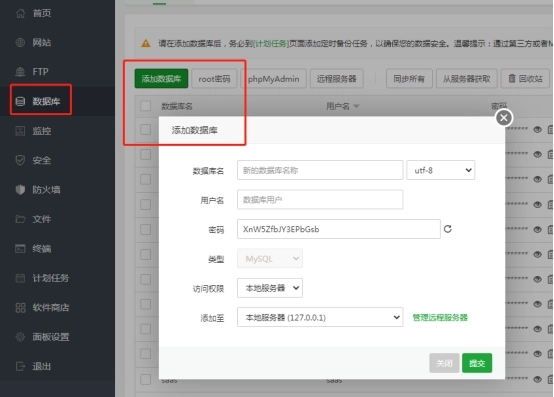The image size is (554, 397).
Task: Click the folder icon beside 文件
Action: (20, 219)
